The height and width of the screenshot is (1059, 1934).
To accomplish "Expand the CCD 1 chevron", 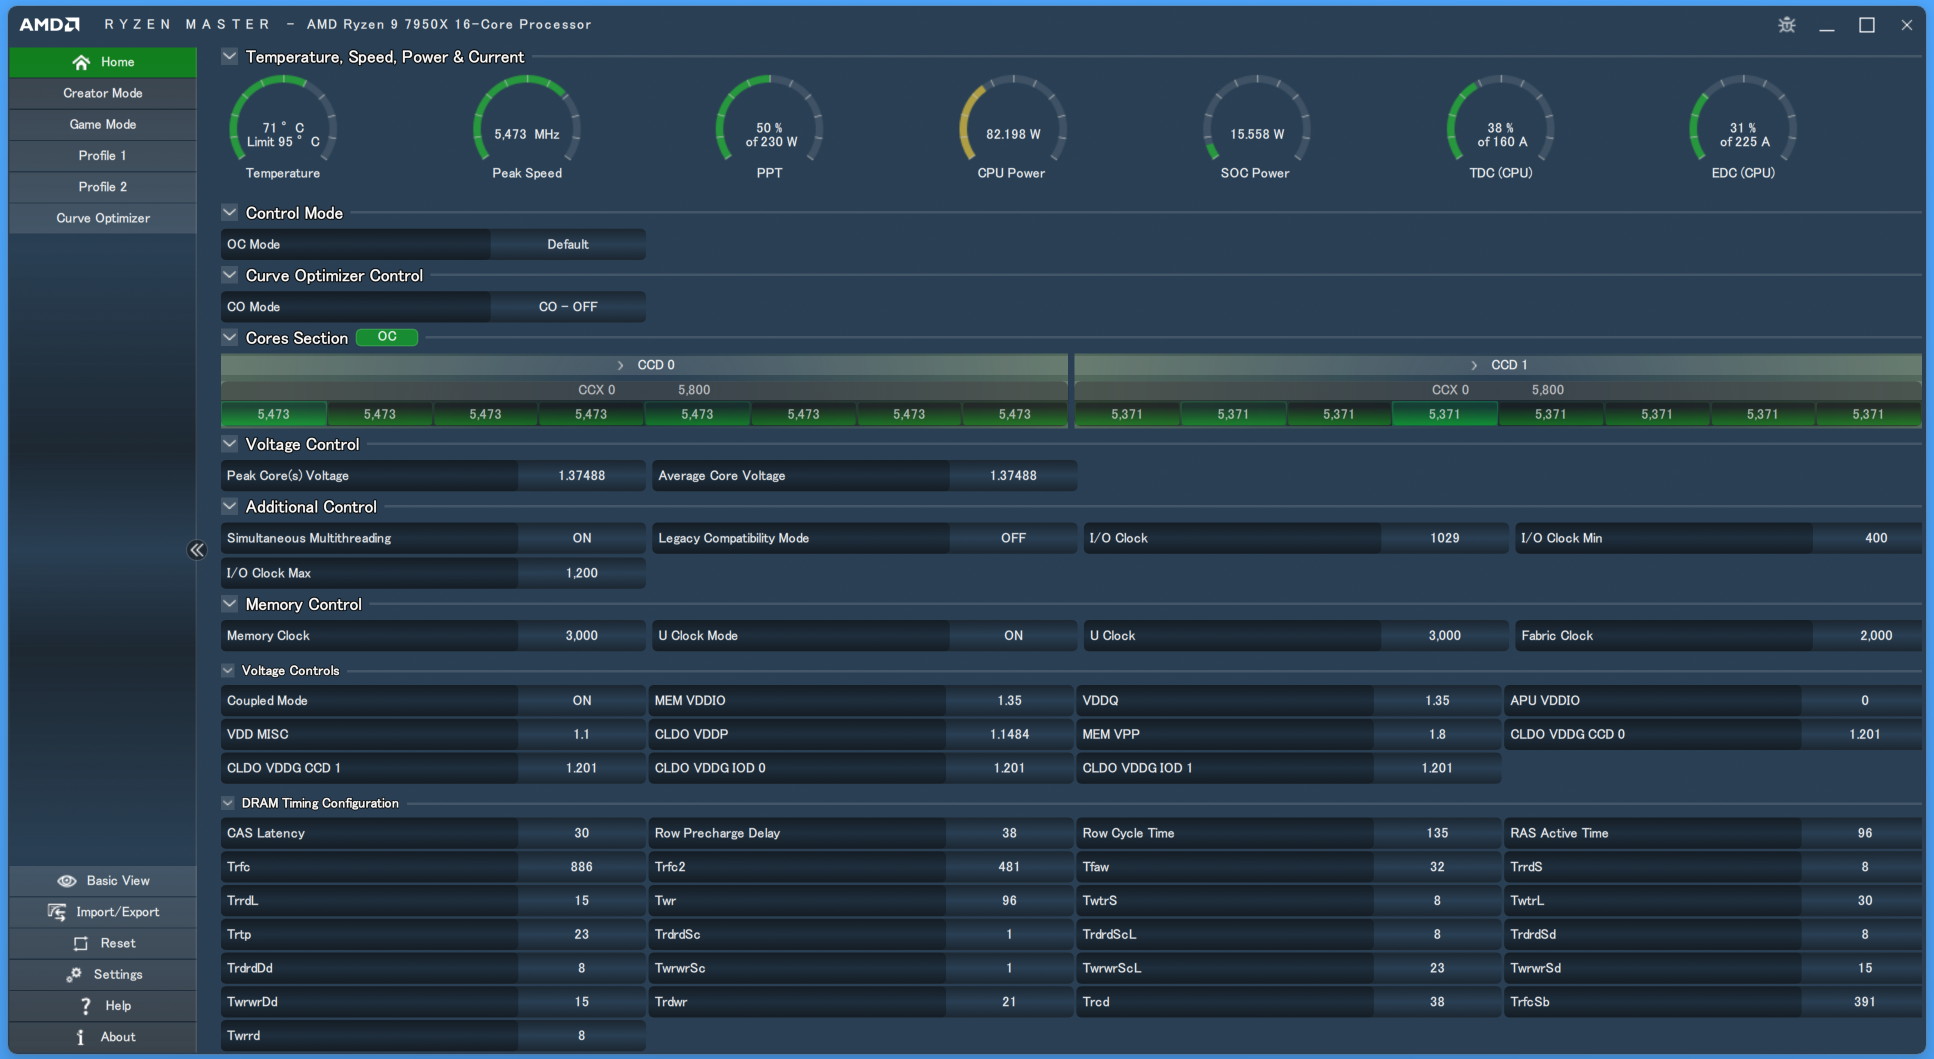I will pyautogui.click(x=1474, y=365).
